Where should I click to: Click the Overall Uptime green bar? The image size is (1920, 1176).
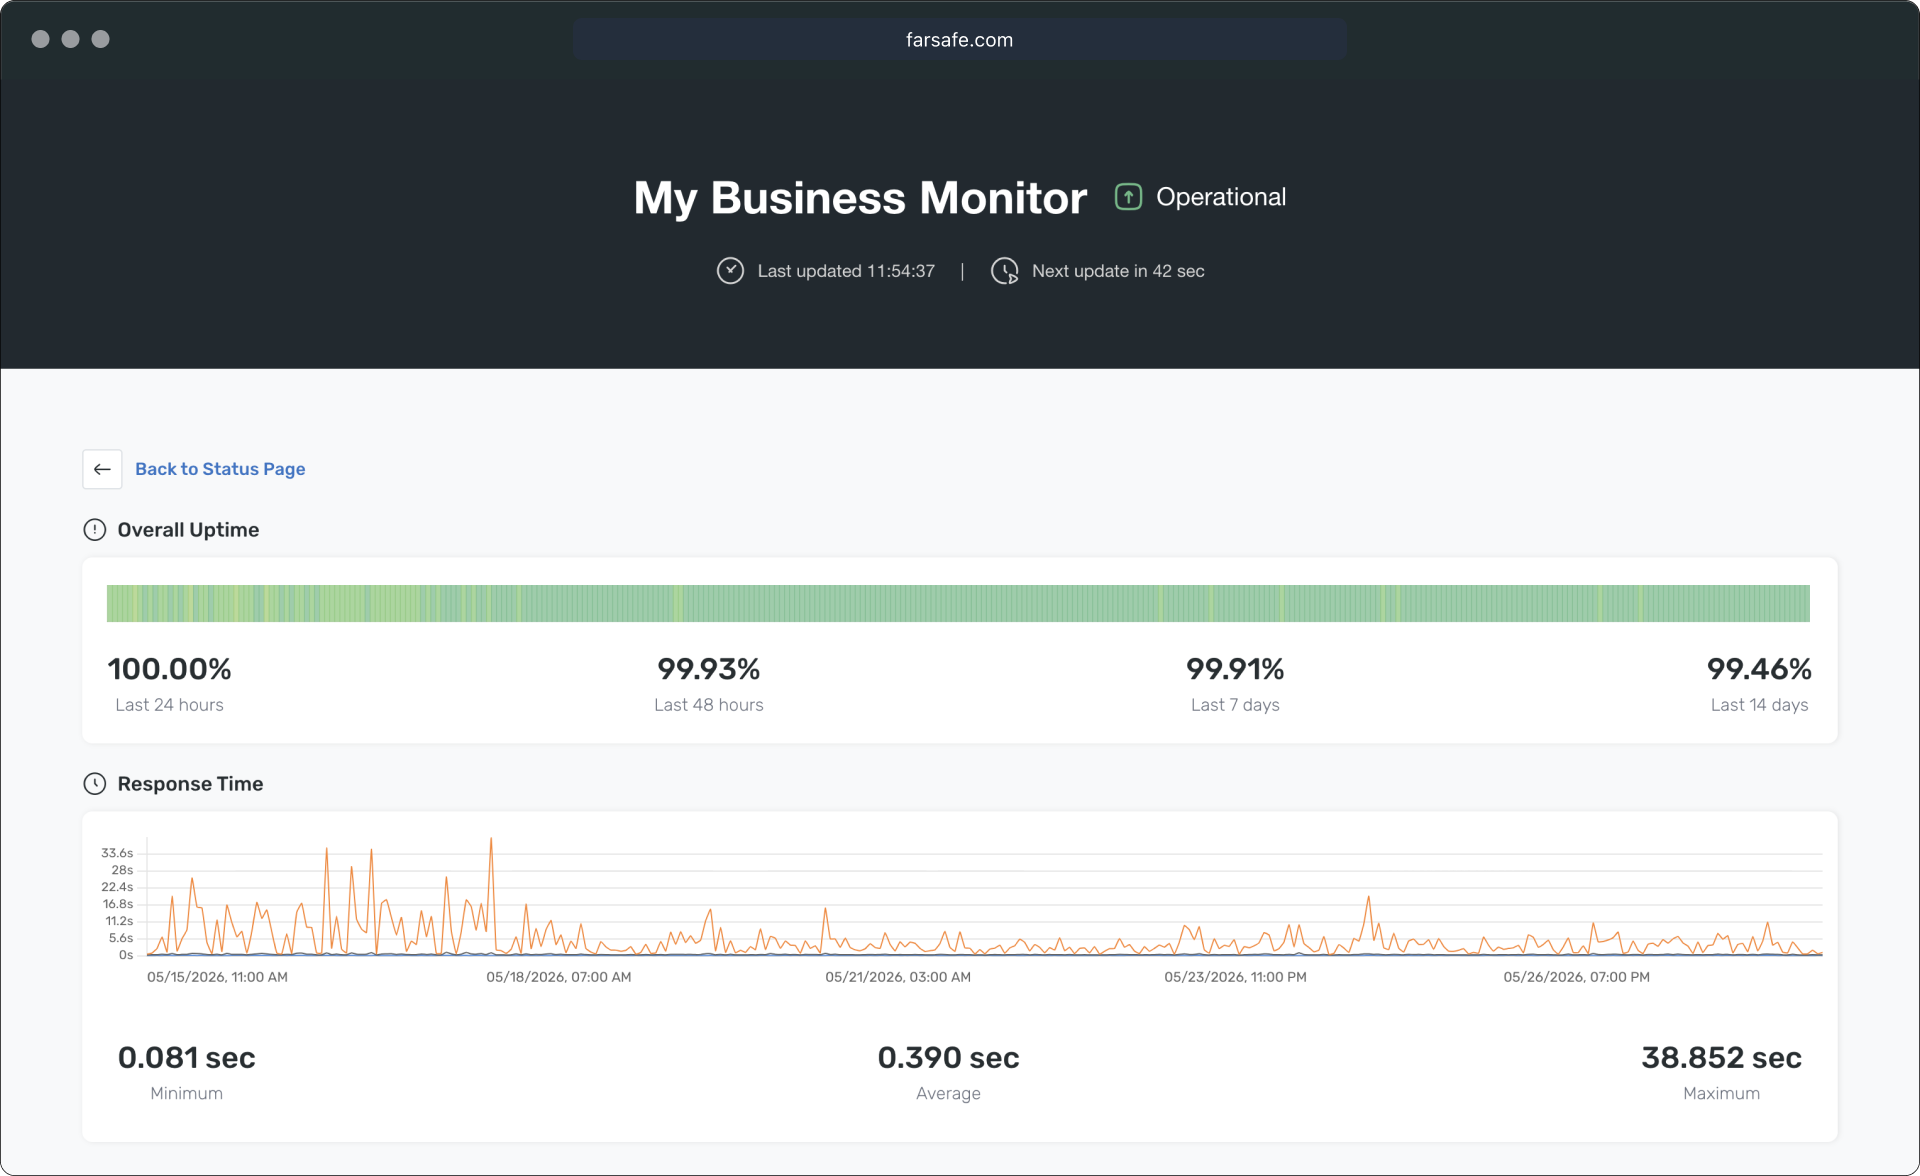(x=958, y=603)
